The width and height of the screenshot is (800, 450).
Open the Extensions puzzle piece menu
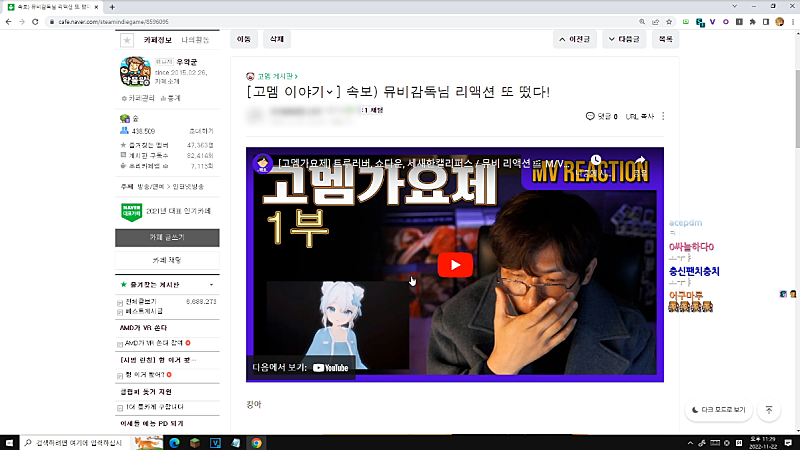click(x=753, y=22)
